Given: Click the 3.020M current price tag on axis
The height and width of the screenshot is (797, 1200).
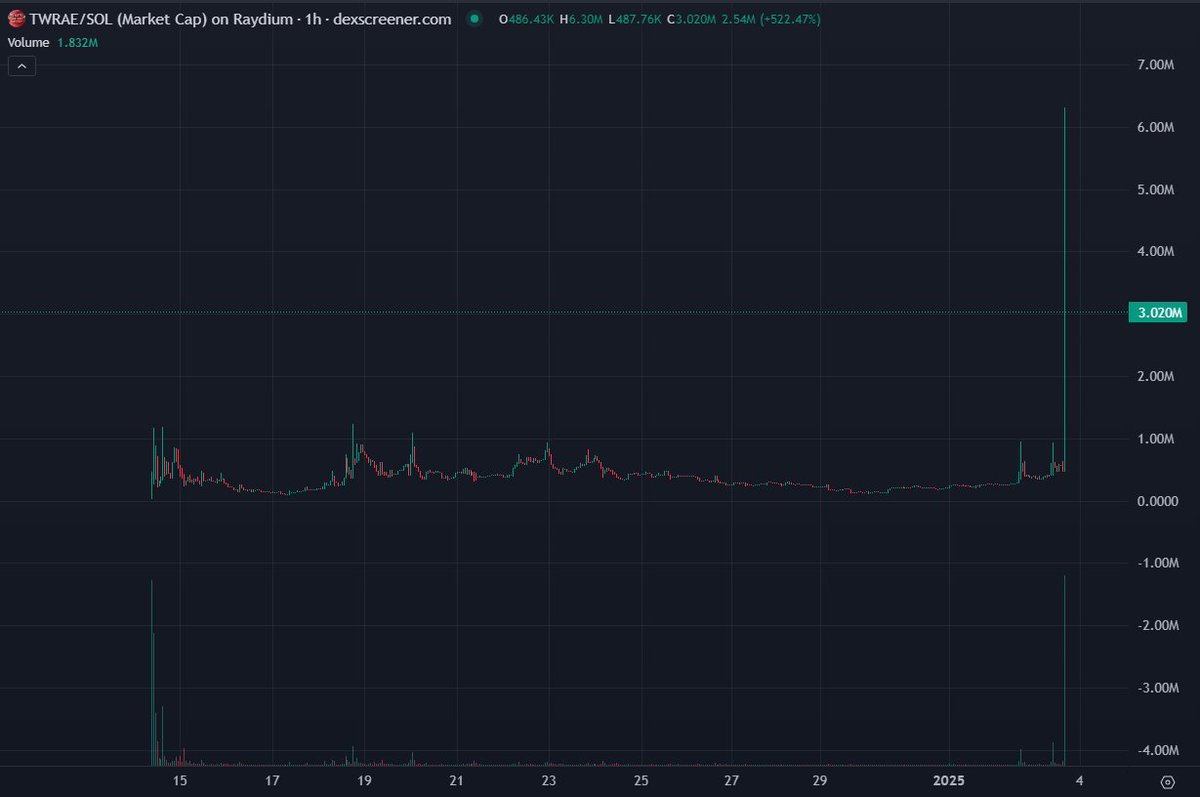Looking at the screenshot, I should point(1158,312).
